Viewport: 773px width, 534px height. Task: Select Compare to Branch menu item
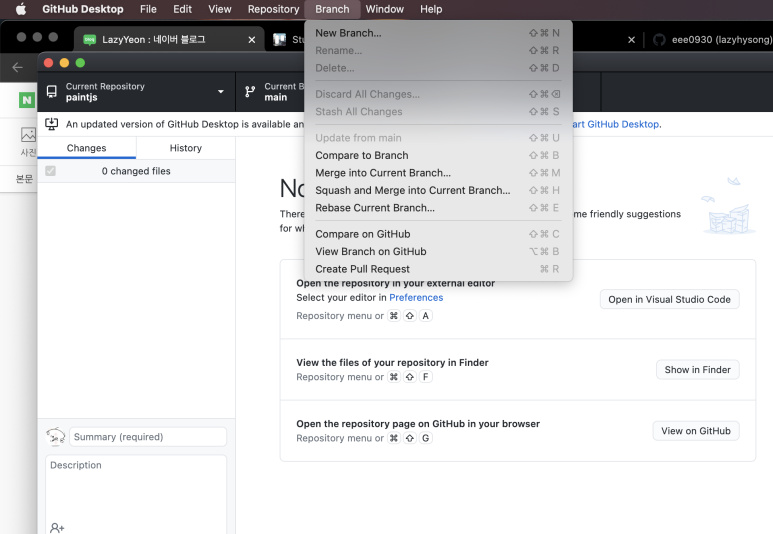pyautogui.click(x=438, y=155)
